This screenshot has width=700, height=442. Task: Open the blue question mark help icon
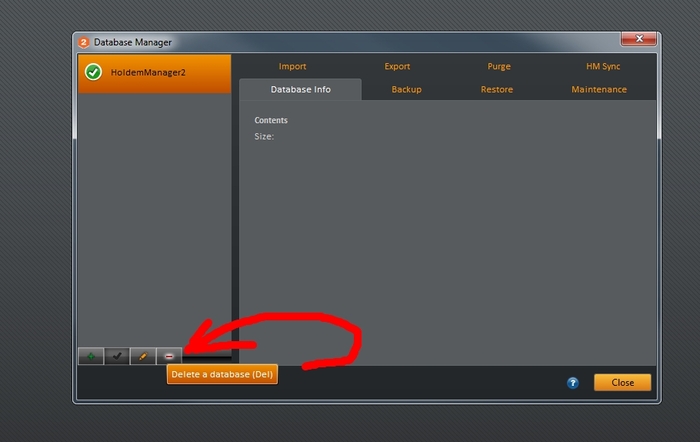[573, 383]
